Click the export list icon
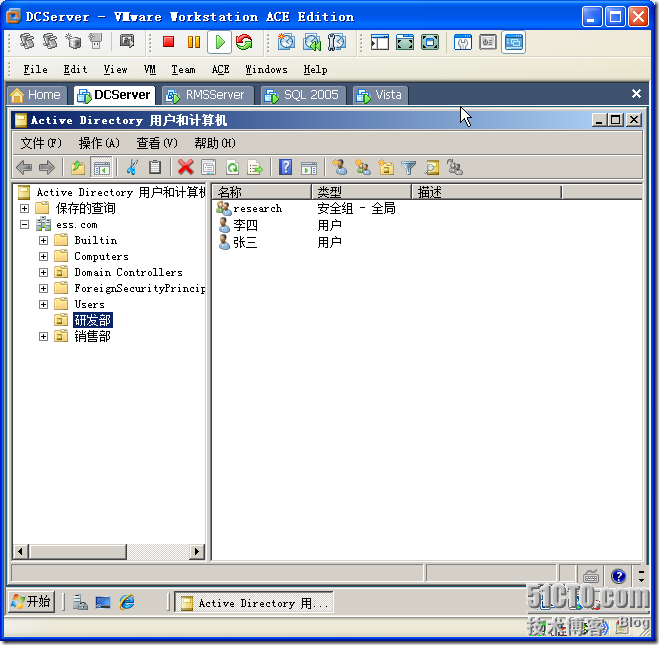The width and height of the screenshot is (659, 645). click(255, 168)
